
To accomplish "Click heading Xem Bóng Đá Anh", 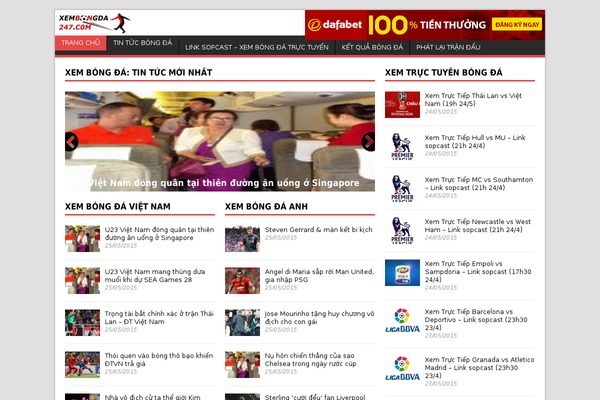I will [266, 207].
